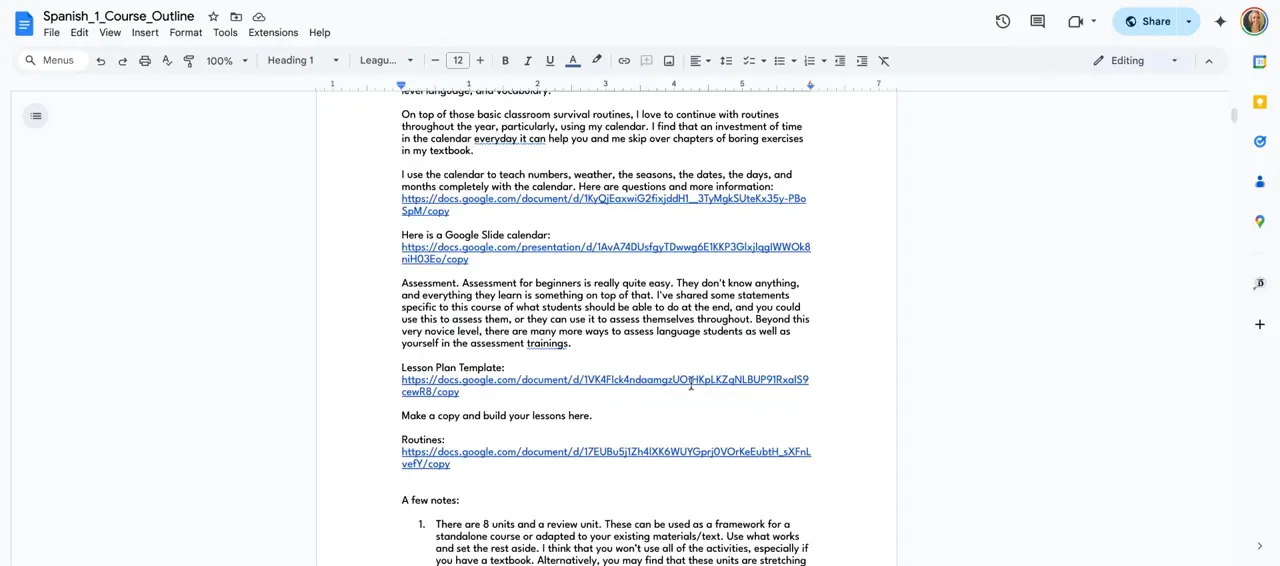Select the paint format roller tool

[189, 61]
